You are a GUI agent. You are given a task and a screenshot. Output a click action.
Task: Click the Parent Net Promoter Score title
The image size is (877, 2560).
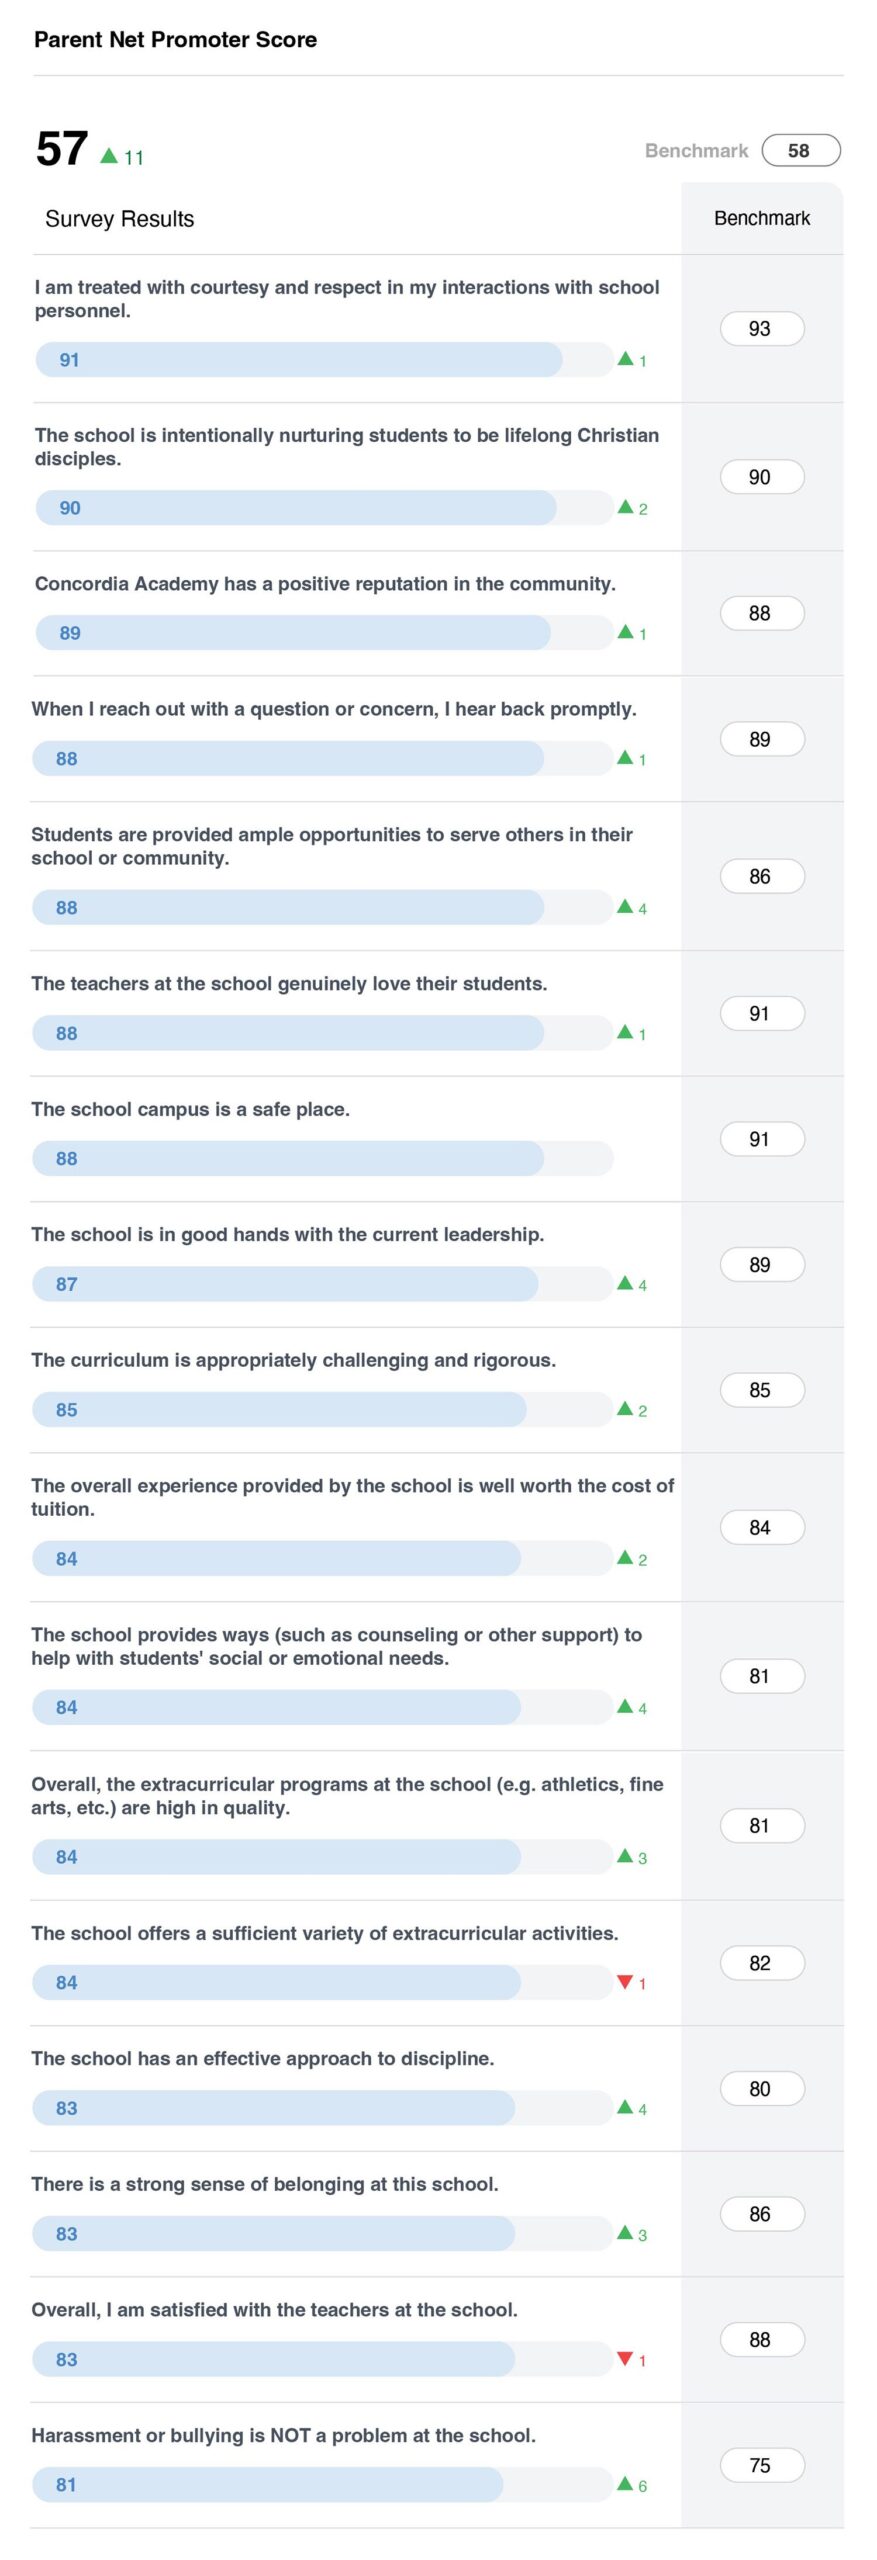click(x=175, y=40)
